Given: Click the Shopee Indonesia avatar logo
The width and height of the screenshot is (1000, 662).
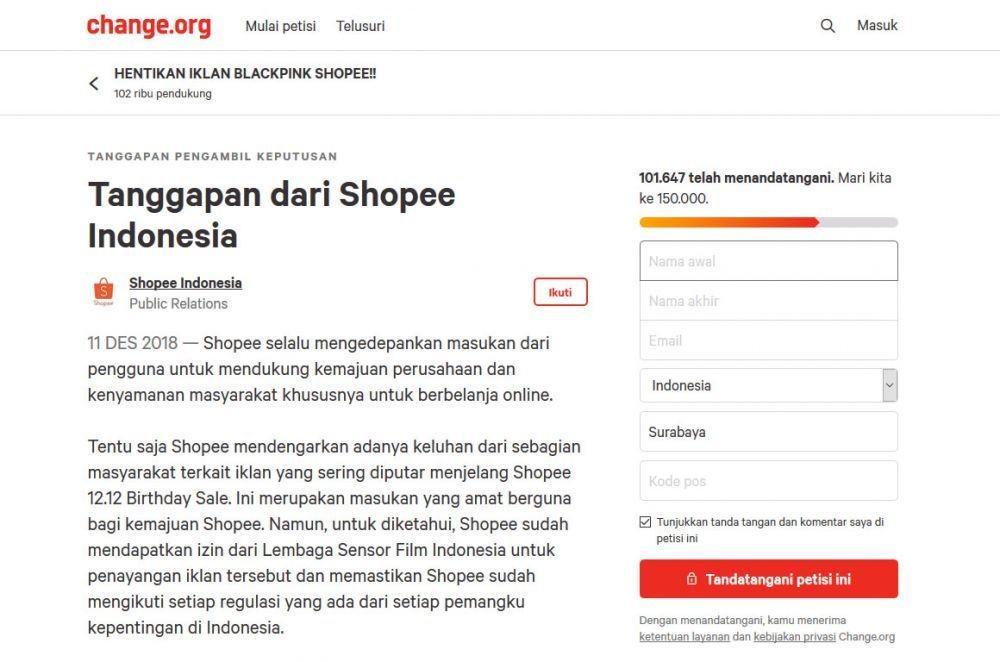Looking at the screenshot, I should point(103,292).
